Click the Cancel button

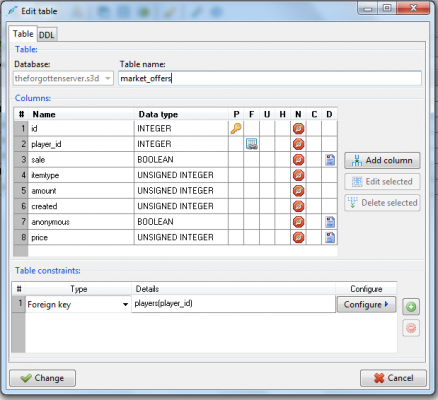[393, 378]
